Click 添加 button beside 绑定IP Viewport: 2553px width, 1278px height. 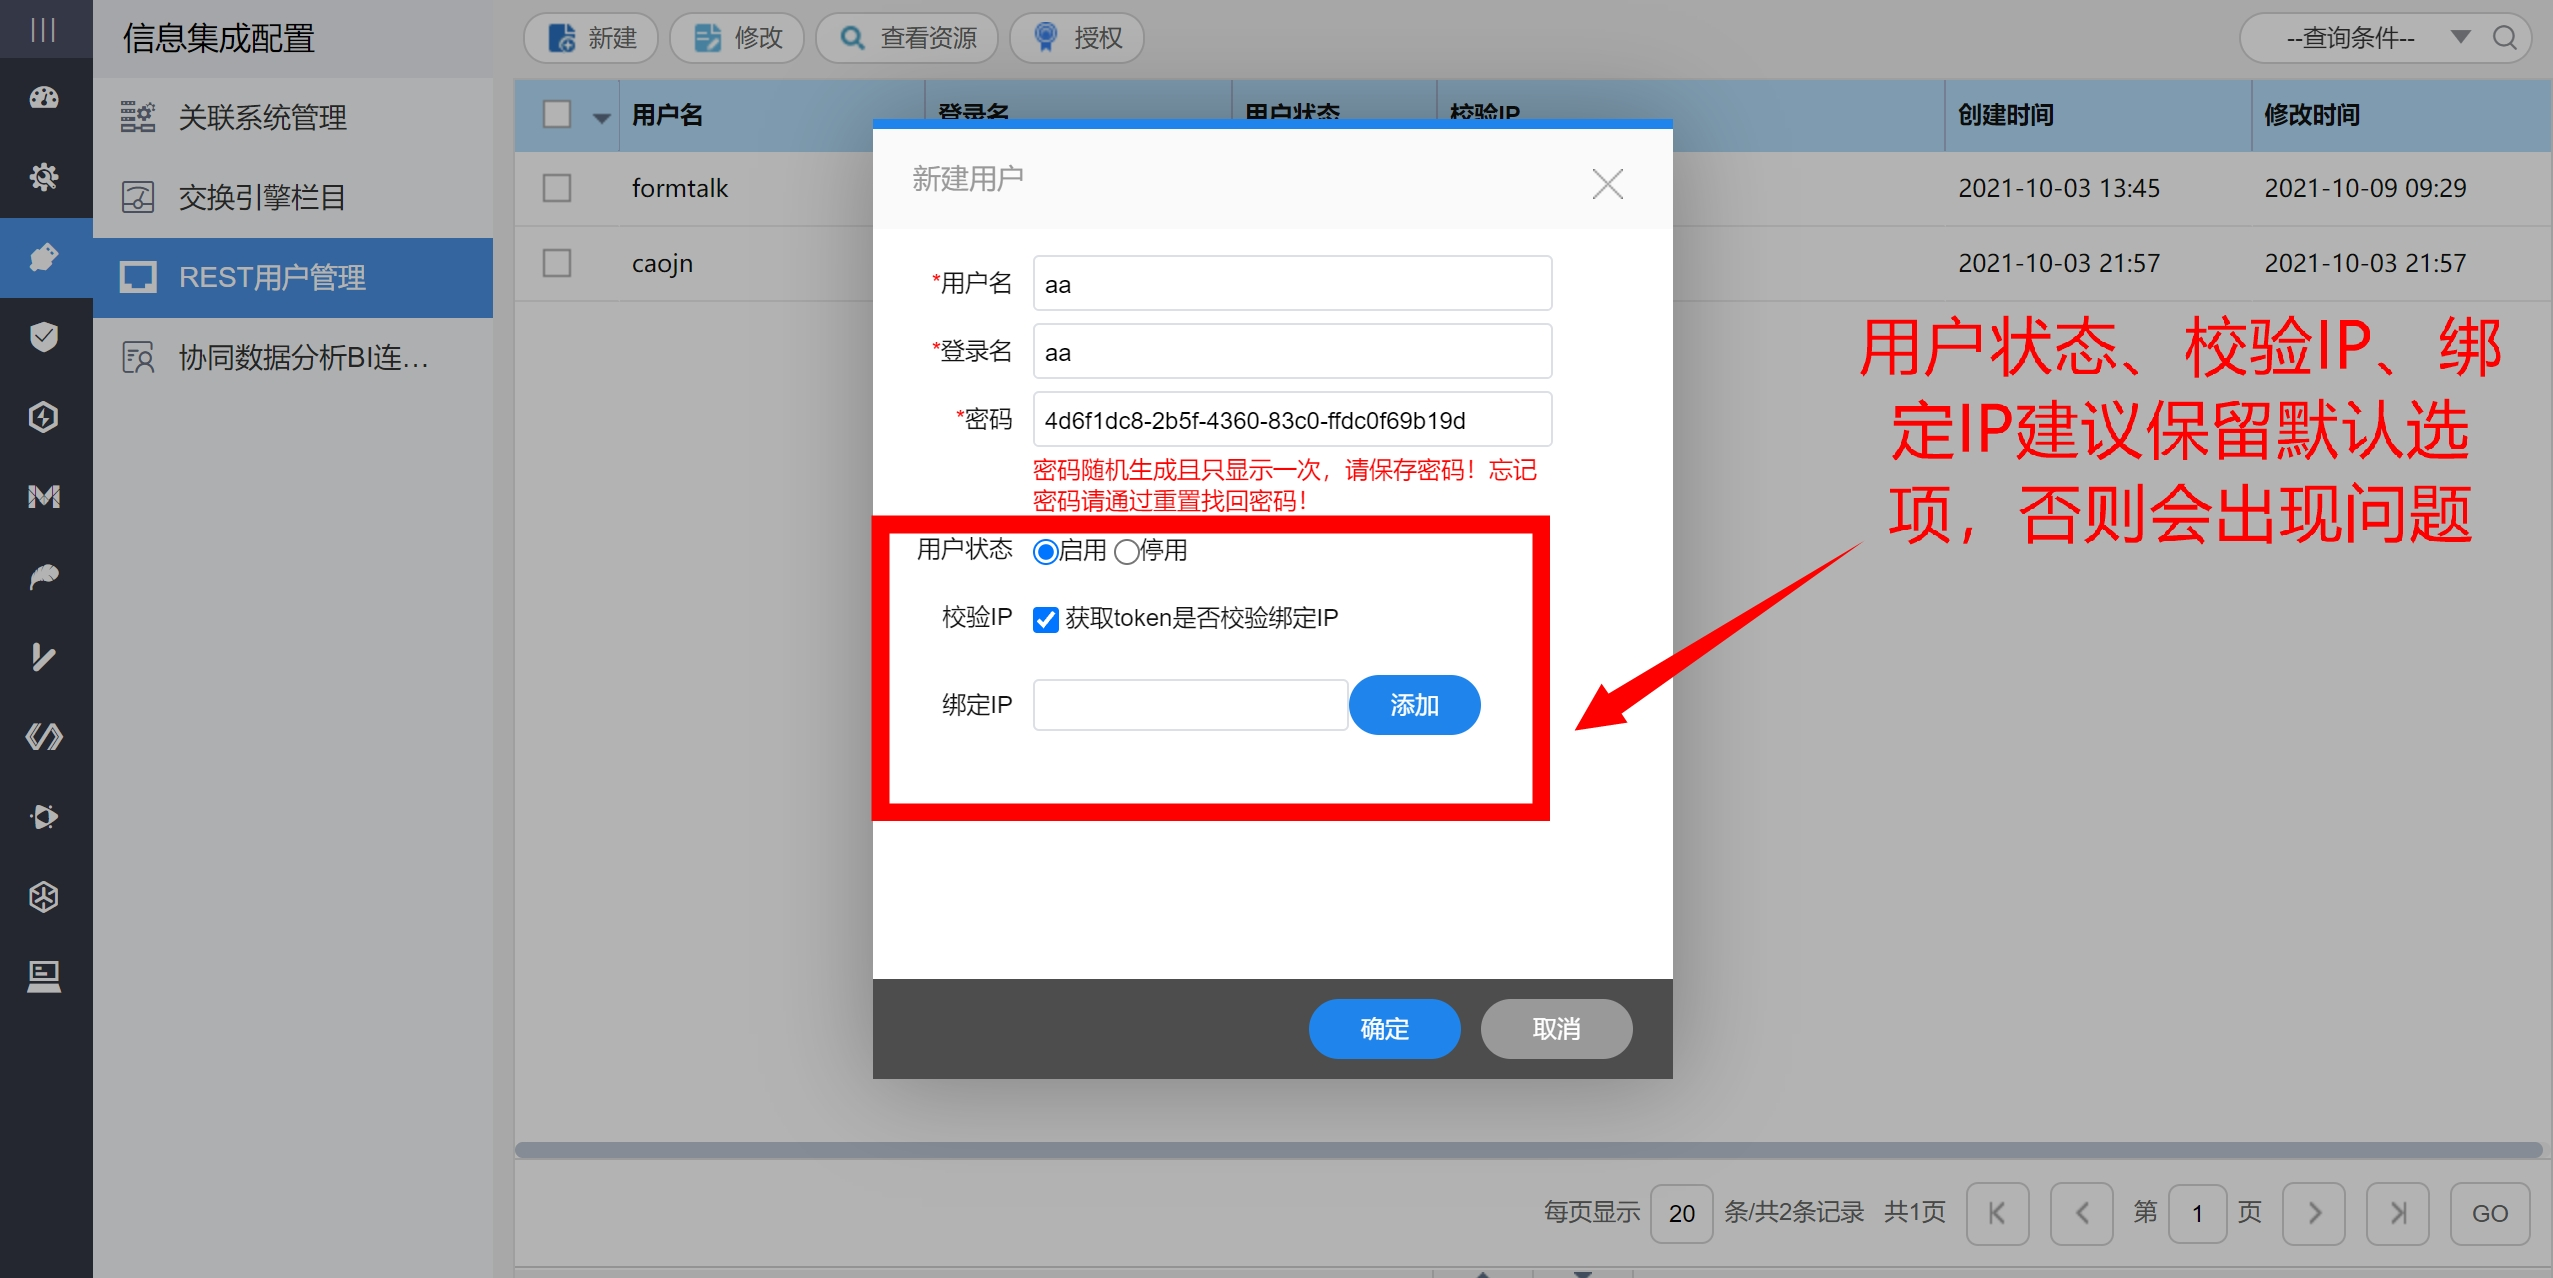(x=1414, y=705)
